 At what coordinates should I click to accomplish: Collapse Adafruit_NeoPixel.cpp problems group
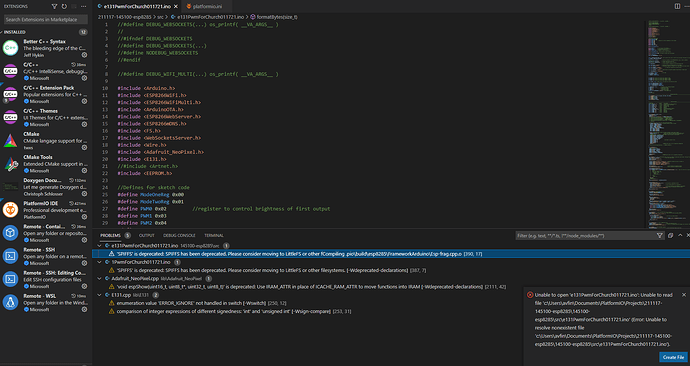[x=99, y=278]
